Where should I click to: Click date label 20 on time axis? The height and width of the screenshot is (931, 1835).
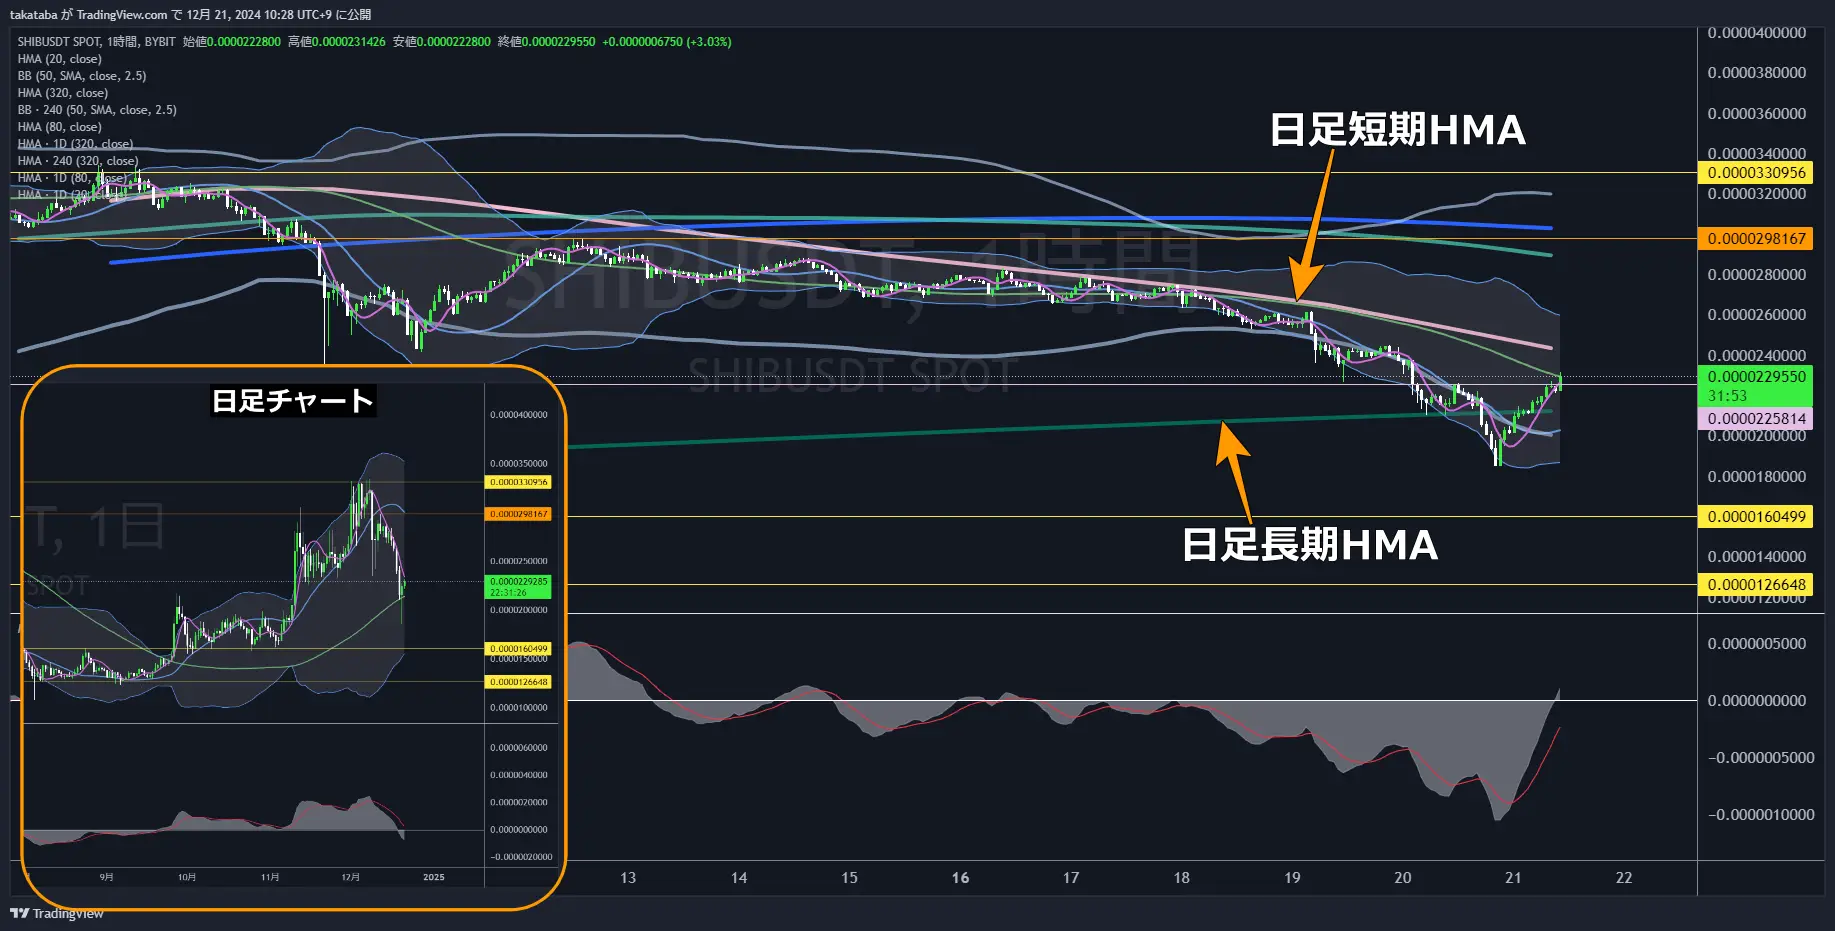point(1403,878)
